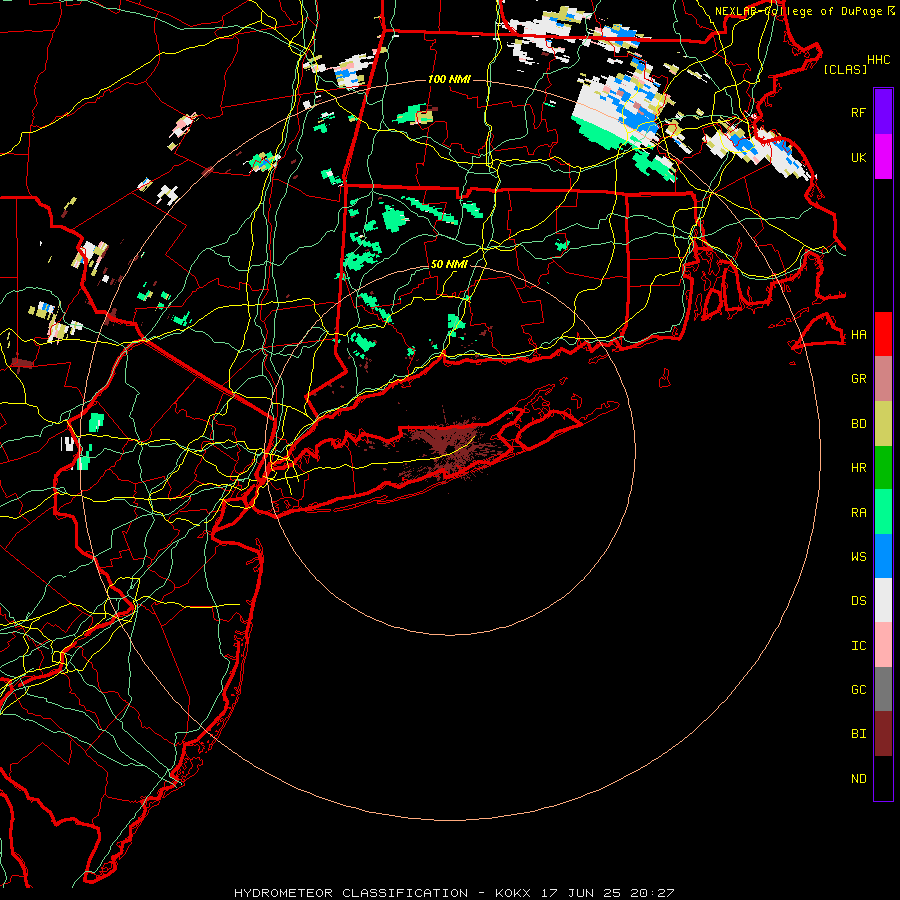Image resolution: width=900 pixels, height=900 pixels.
Task: Select the red HA legend swatch
Action: pyautogui.click(x=883, y=334)
